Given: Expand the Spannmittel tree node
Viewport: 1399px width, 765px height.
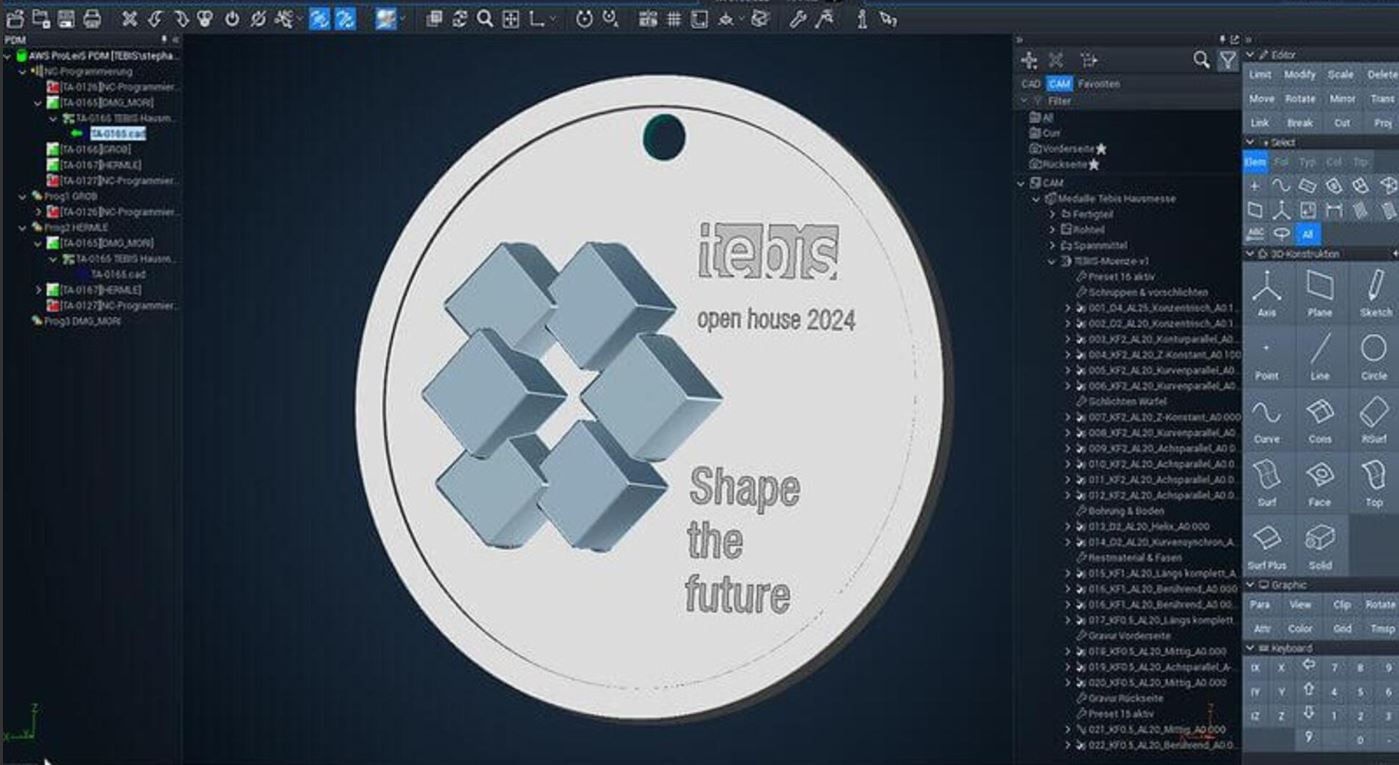Looking at the screenshot, I should point(1053,245).
